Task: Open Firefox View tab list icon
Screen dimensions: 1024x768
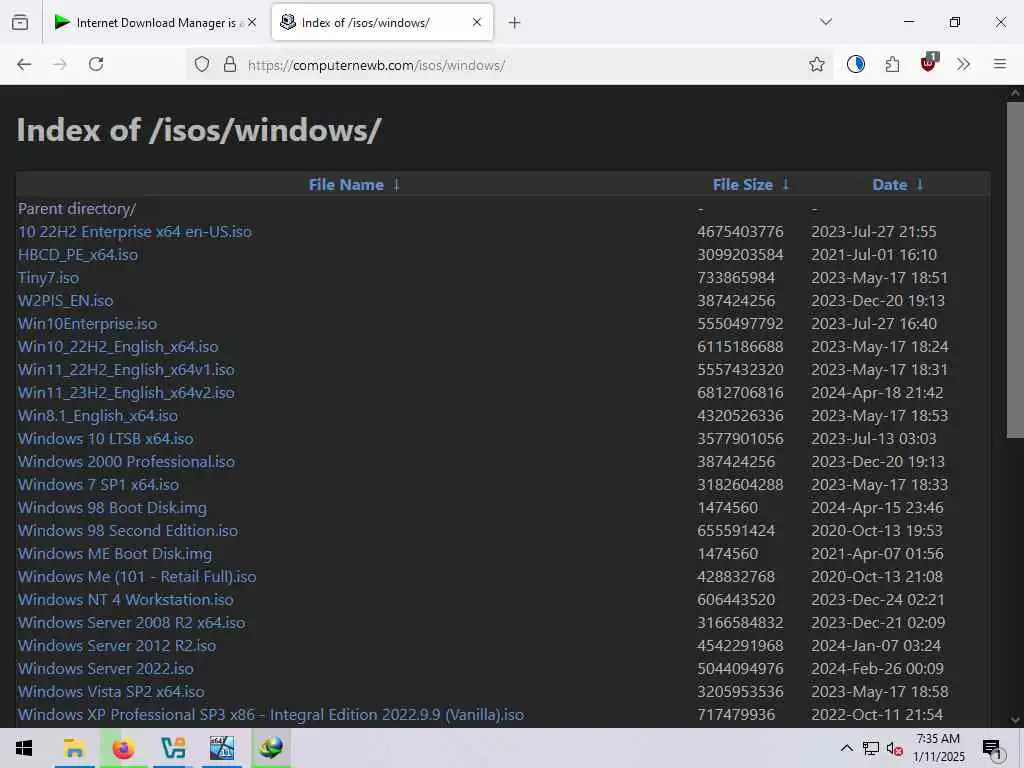Action: (20, 22)
